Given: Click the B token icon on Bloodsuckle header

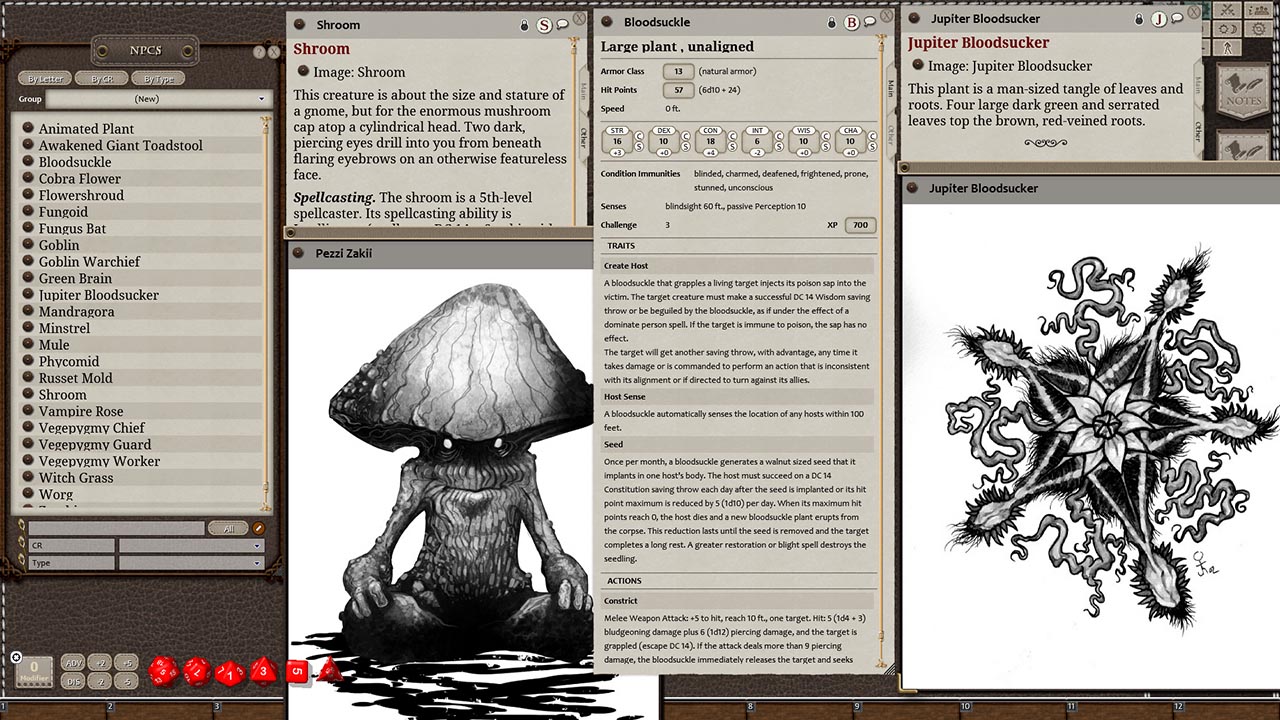Looking at the screenshot, I should coord(852,22).
